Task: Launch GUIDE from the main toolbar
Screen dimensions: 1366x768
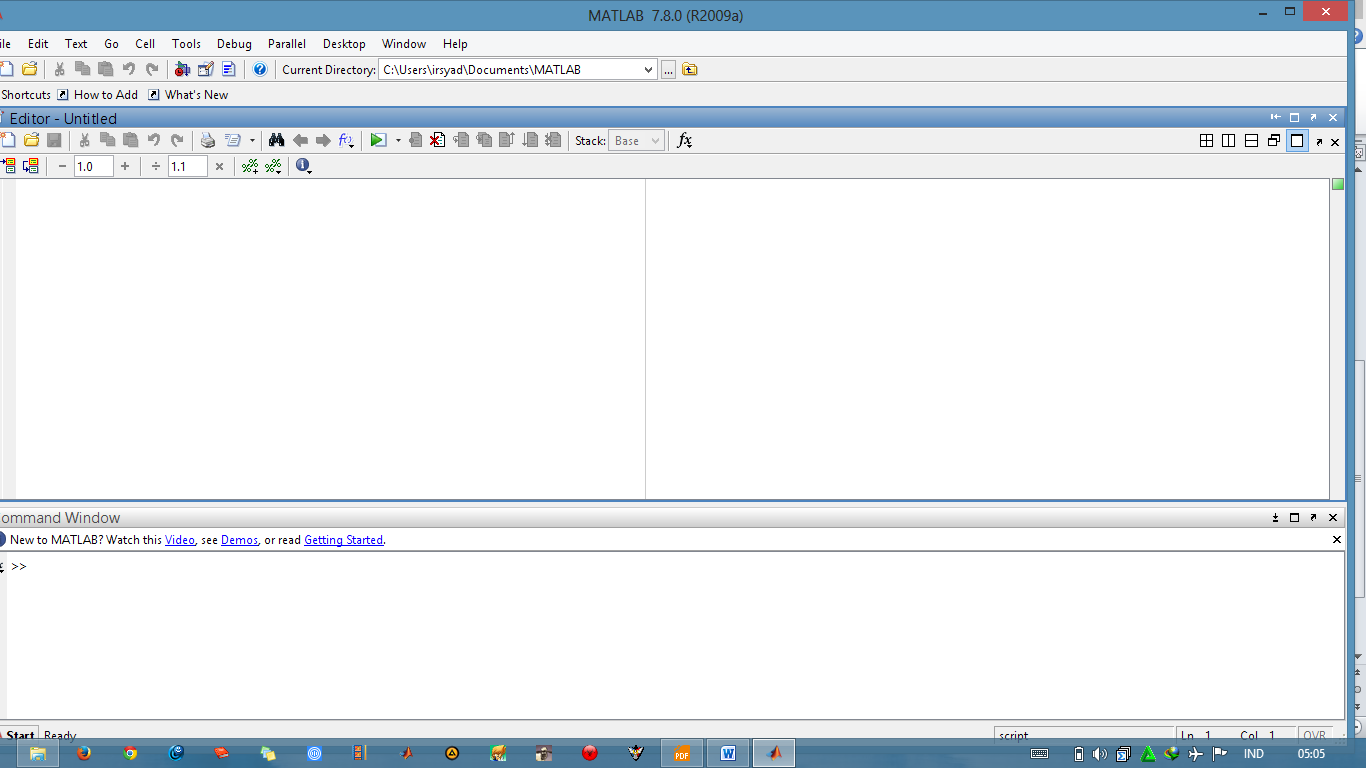Action: point(206,69)
